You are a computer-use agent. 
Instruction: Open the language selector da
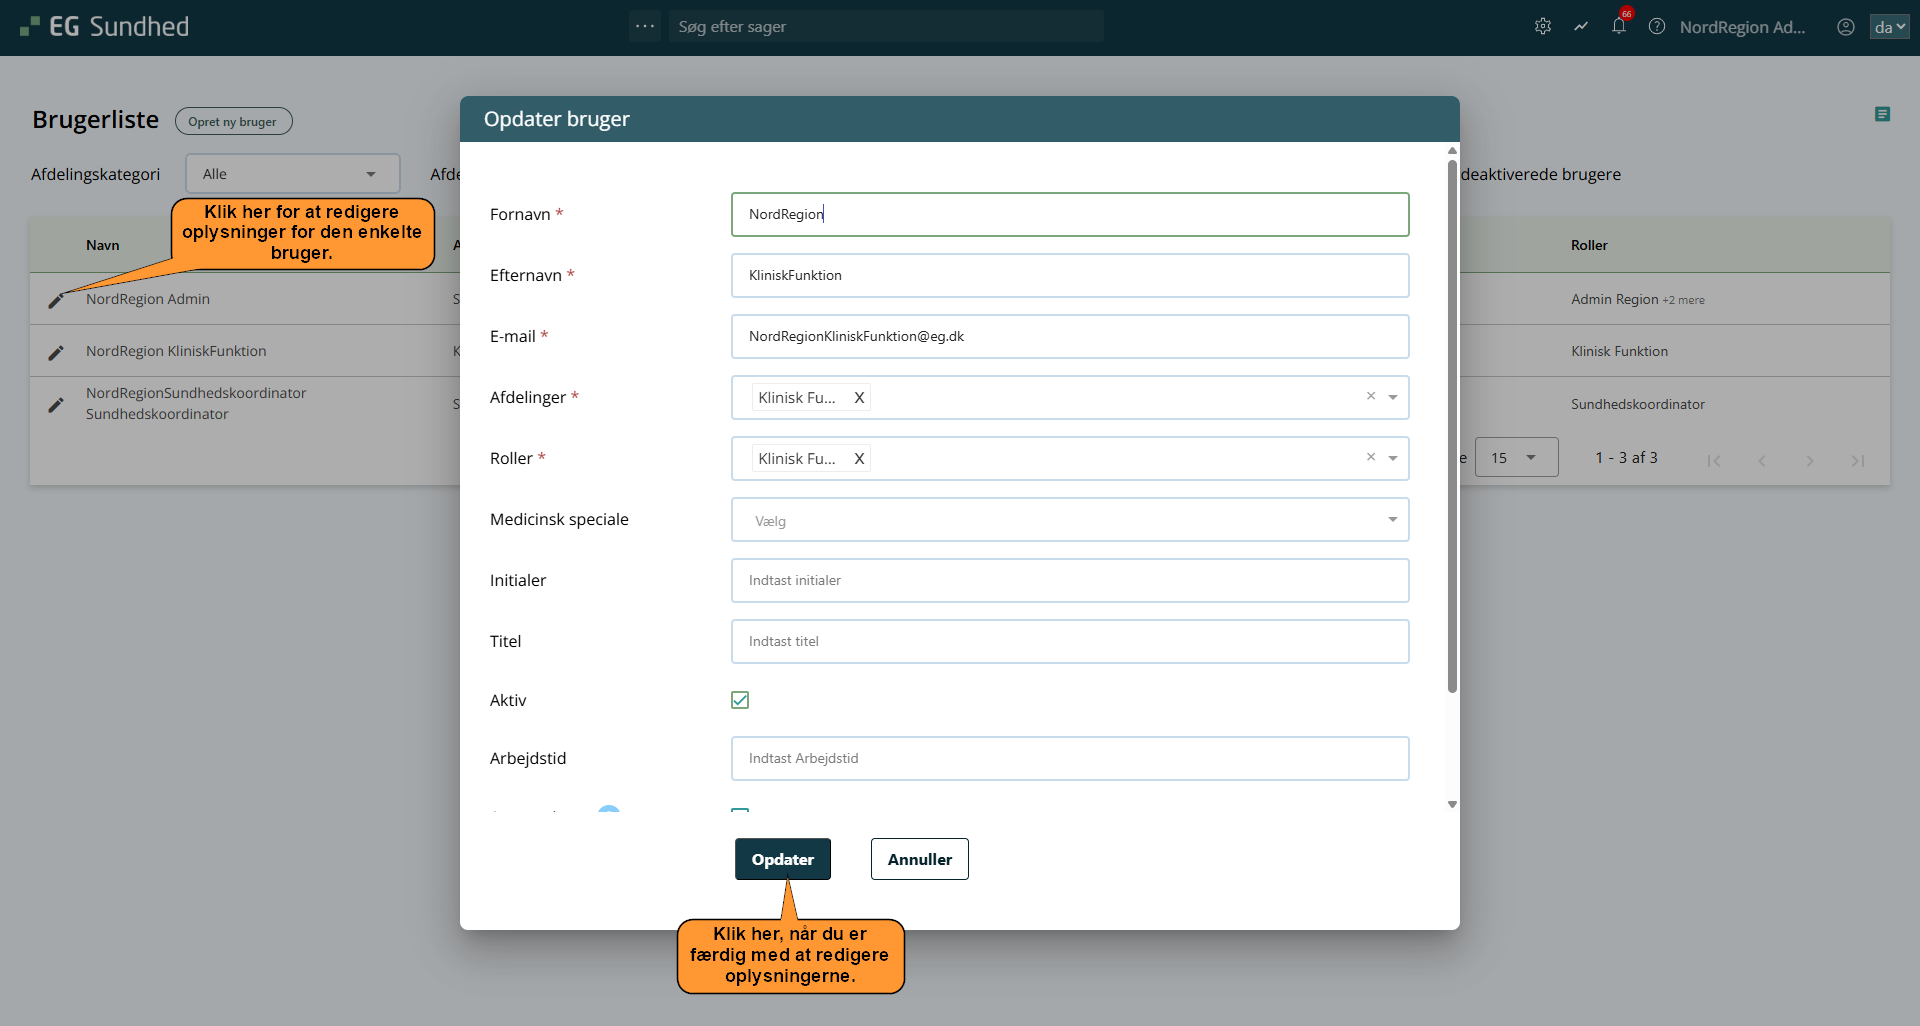tap(1890, 27)
